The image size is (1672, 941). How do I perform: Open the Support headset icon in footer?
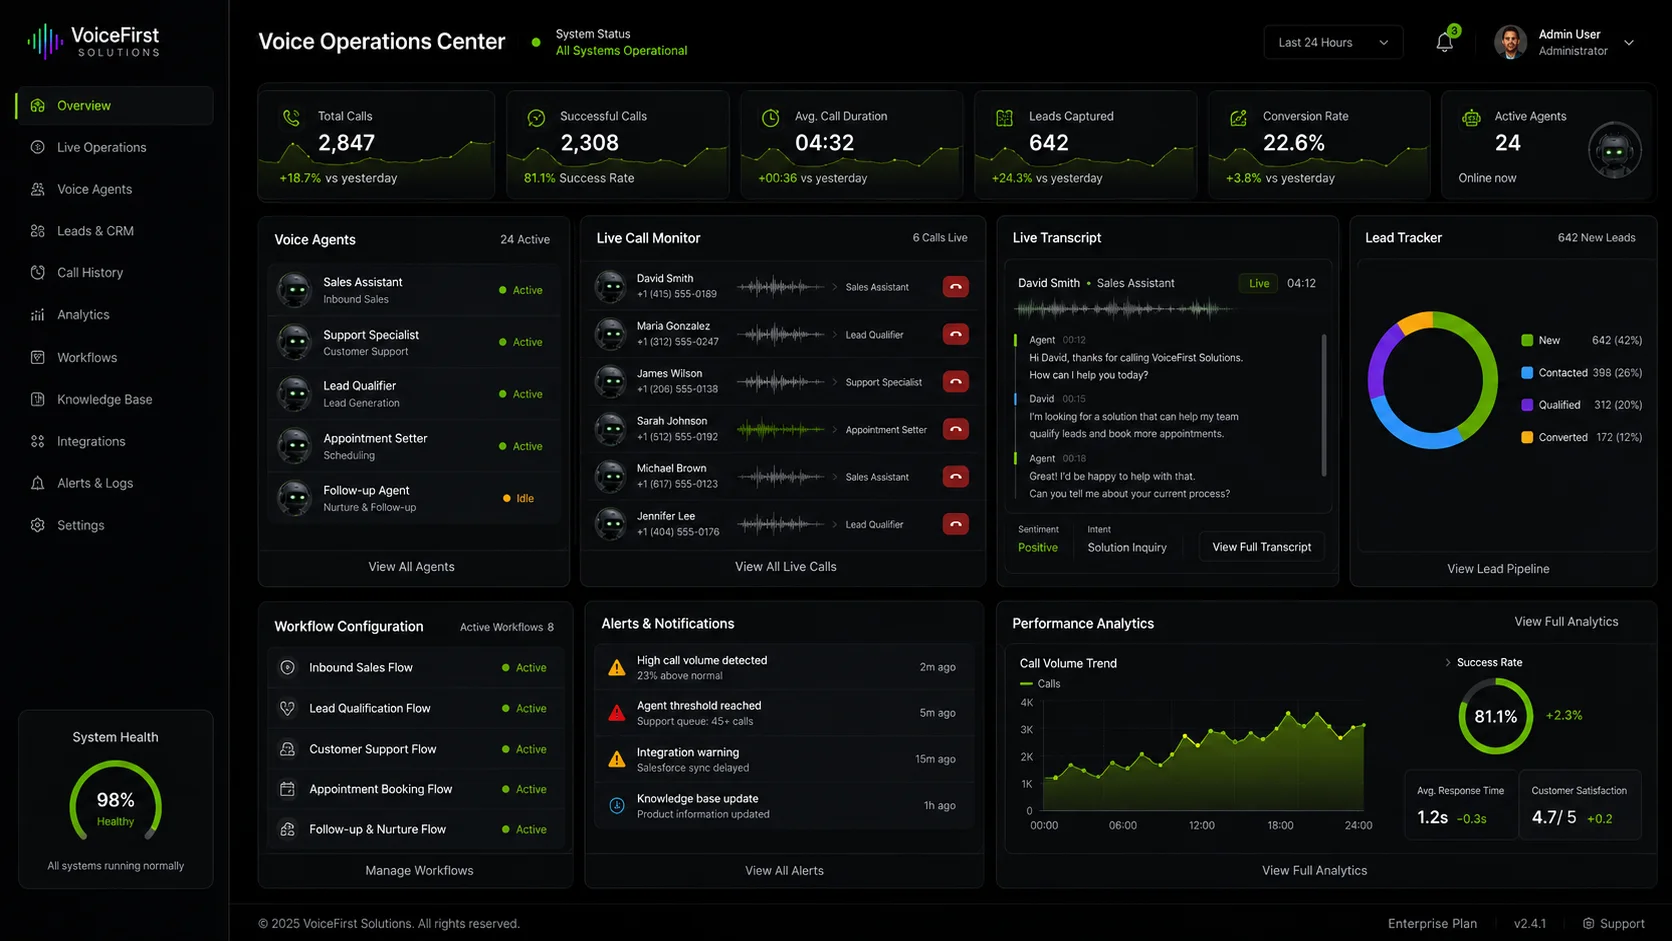pos(1588,924)
